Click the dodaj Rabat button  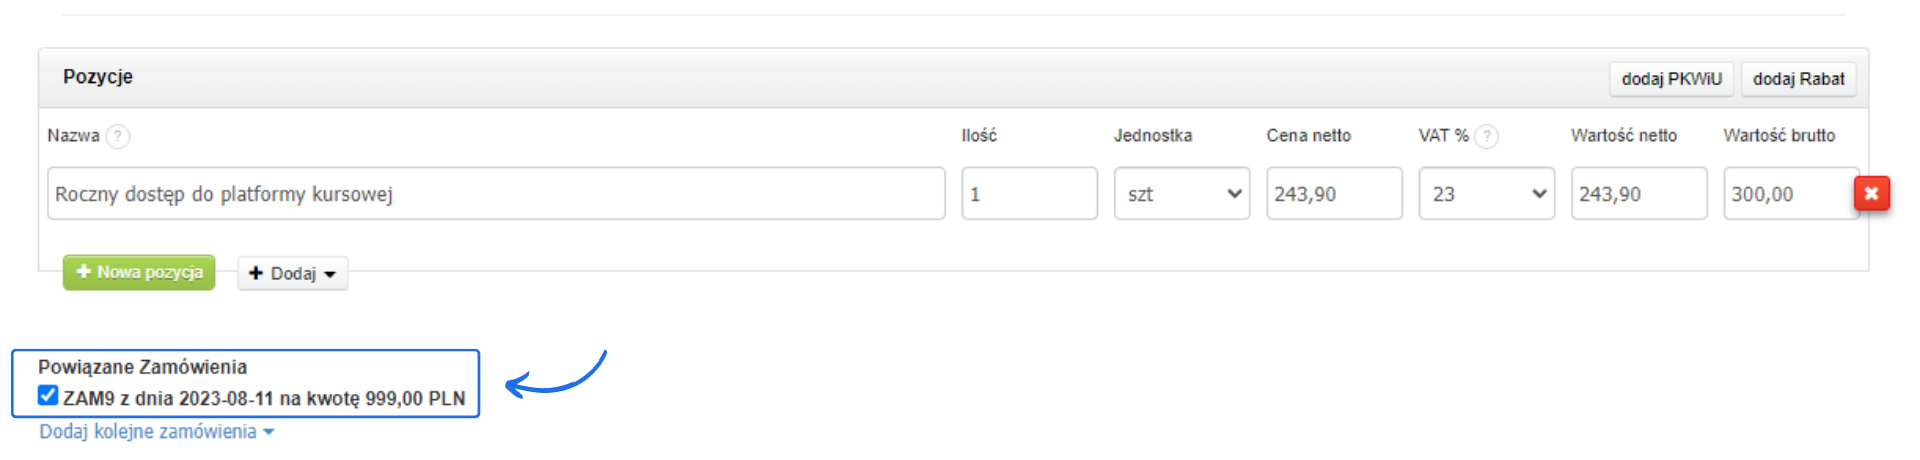point(1798,79)
